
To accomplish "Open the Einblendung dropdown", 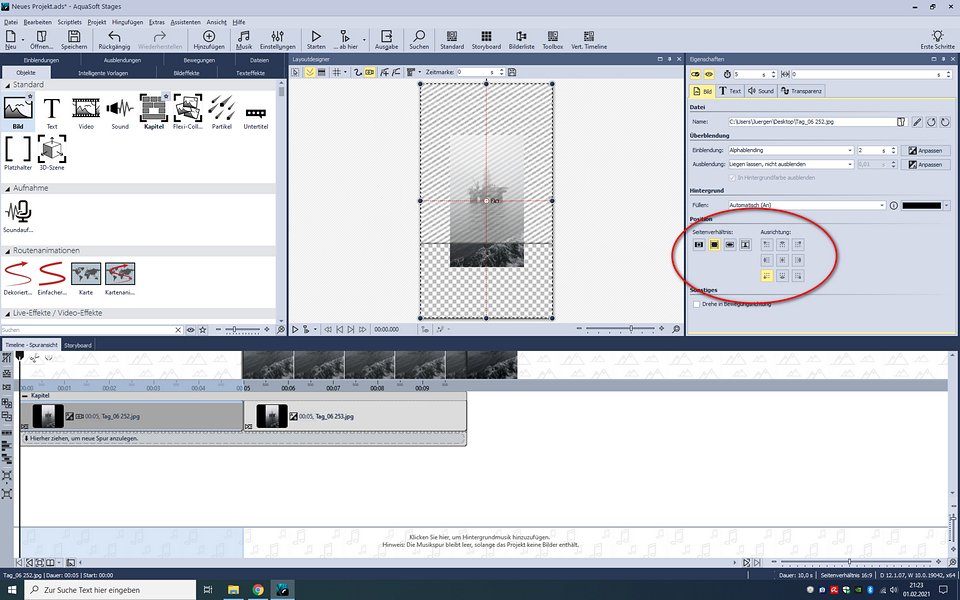I will coord(849,150).
